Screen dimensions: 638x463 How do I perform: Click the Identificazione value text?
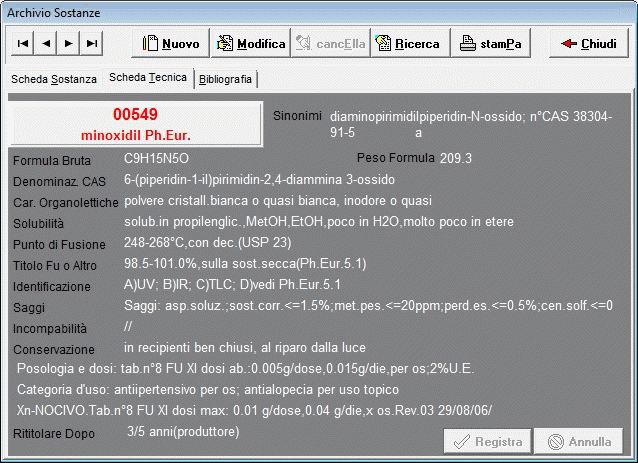tap(232, 284)
